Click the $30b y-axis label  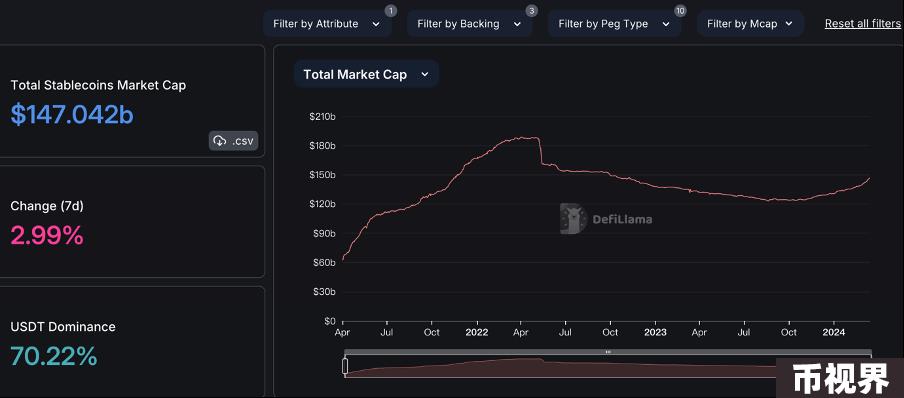325,292
